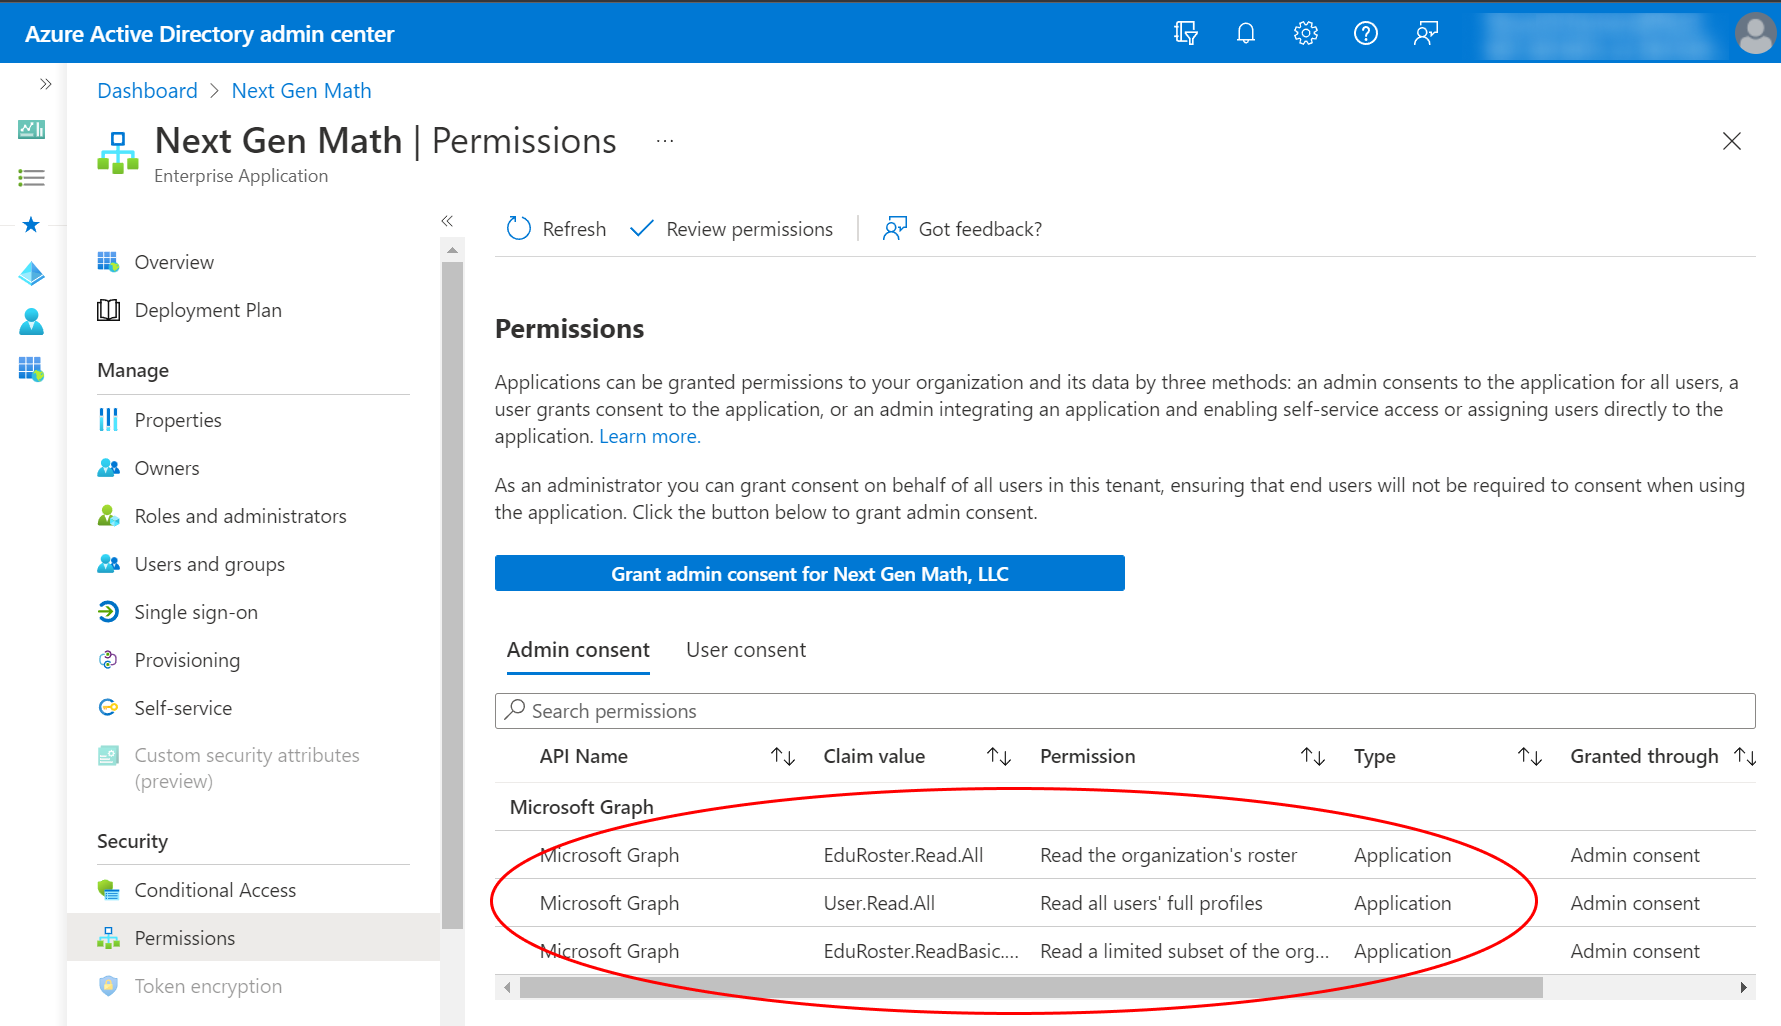1781x1026 pixels.
Task: Open the Users icon in left rail
Action: tap(31, 321)
